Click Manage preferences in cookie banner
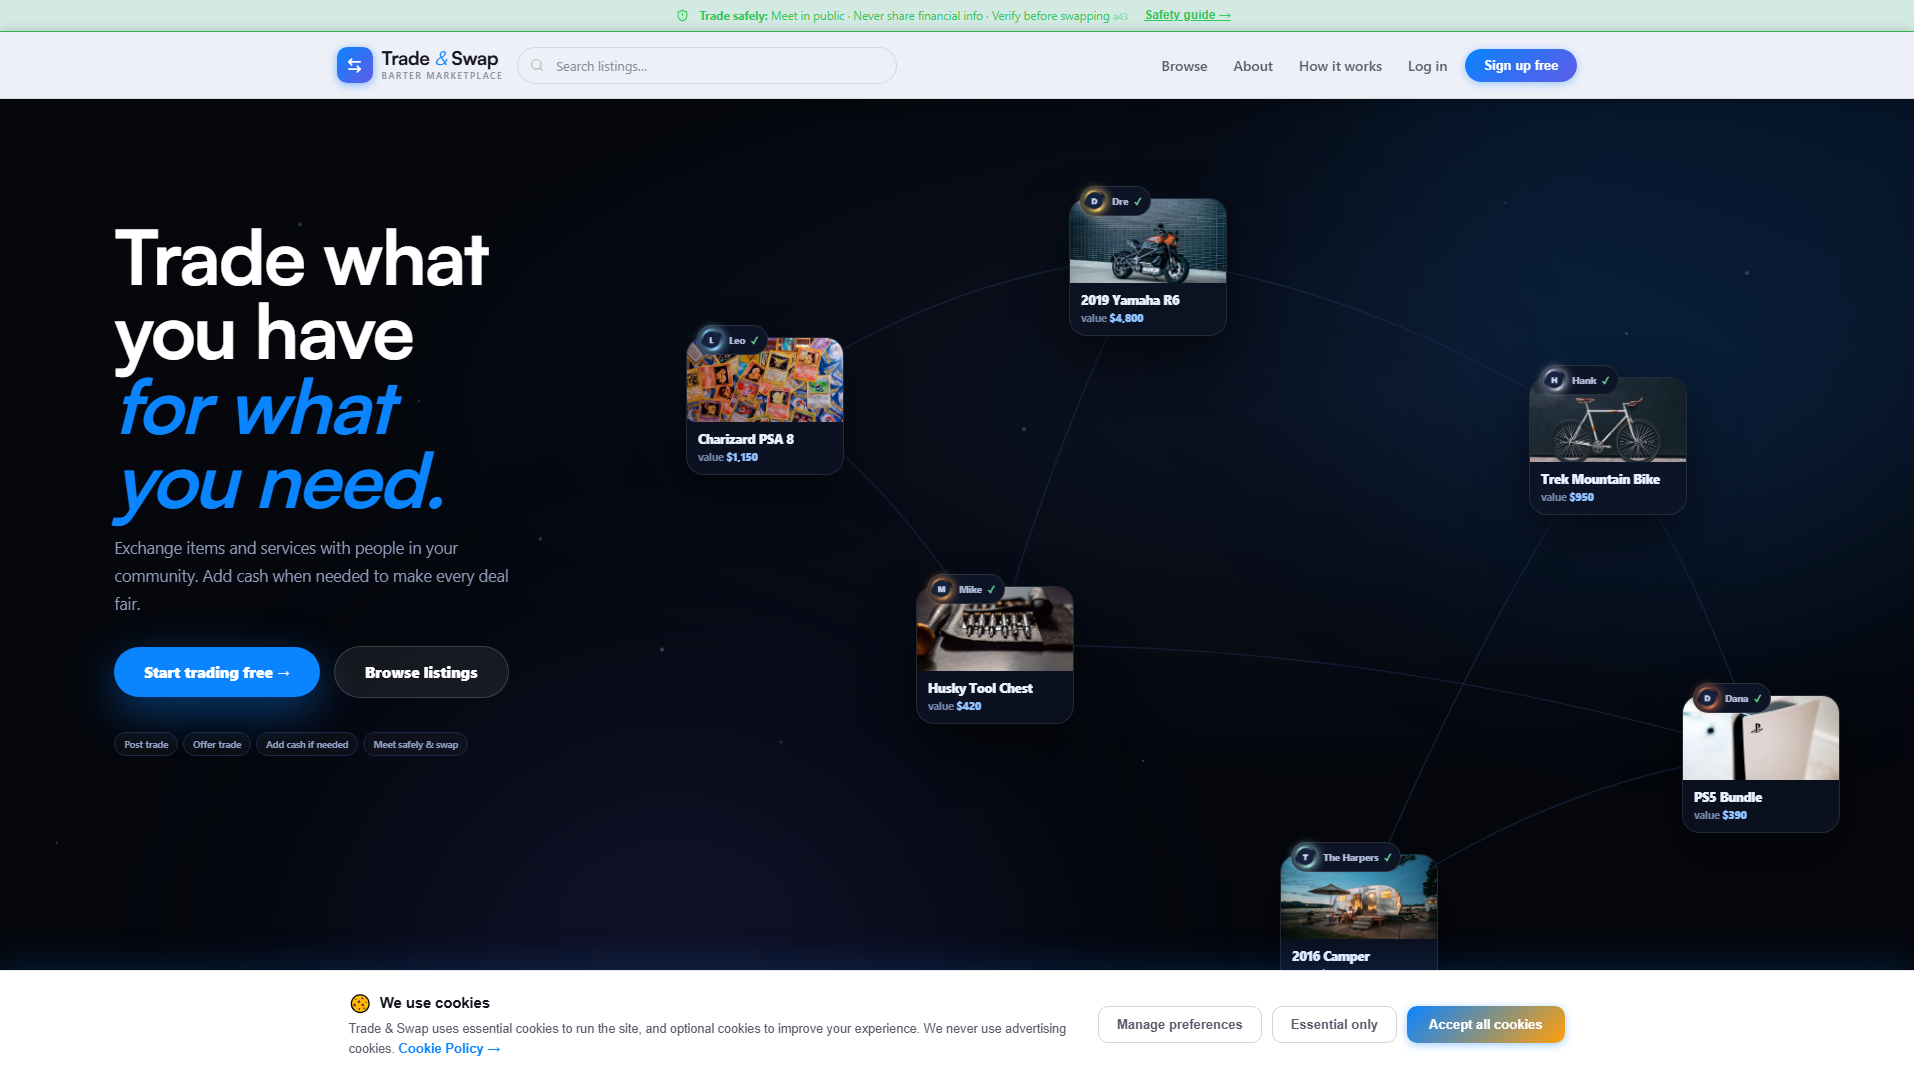Screen dimensions: 1914x1078 (x=1179, y=1024)
